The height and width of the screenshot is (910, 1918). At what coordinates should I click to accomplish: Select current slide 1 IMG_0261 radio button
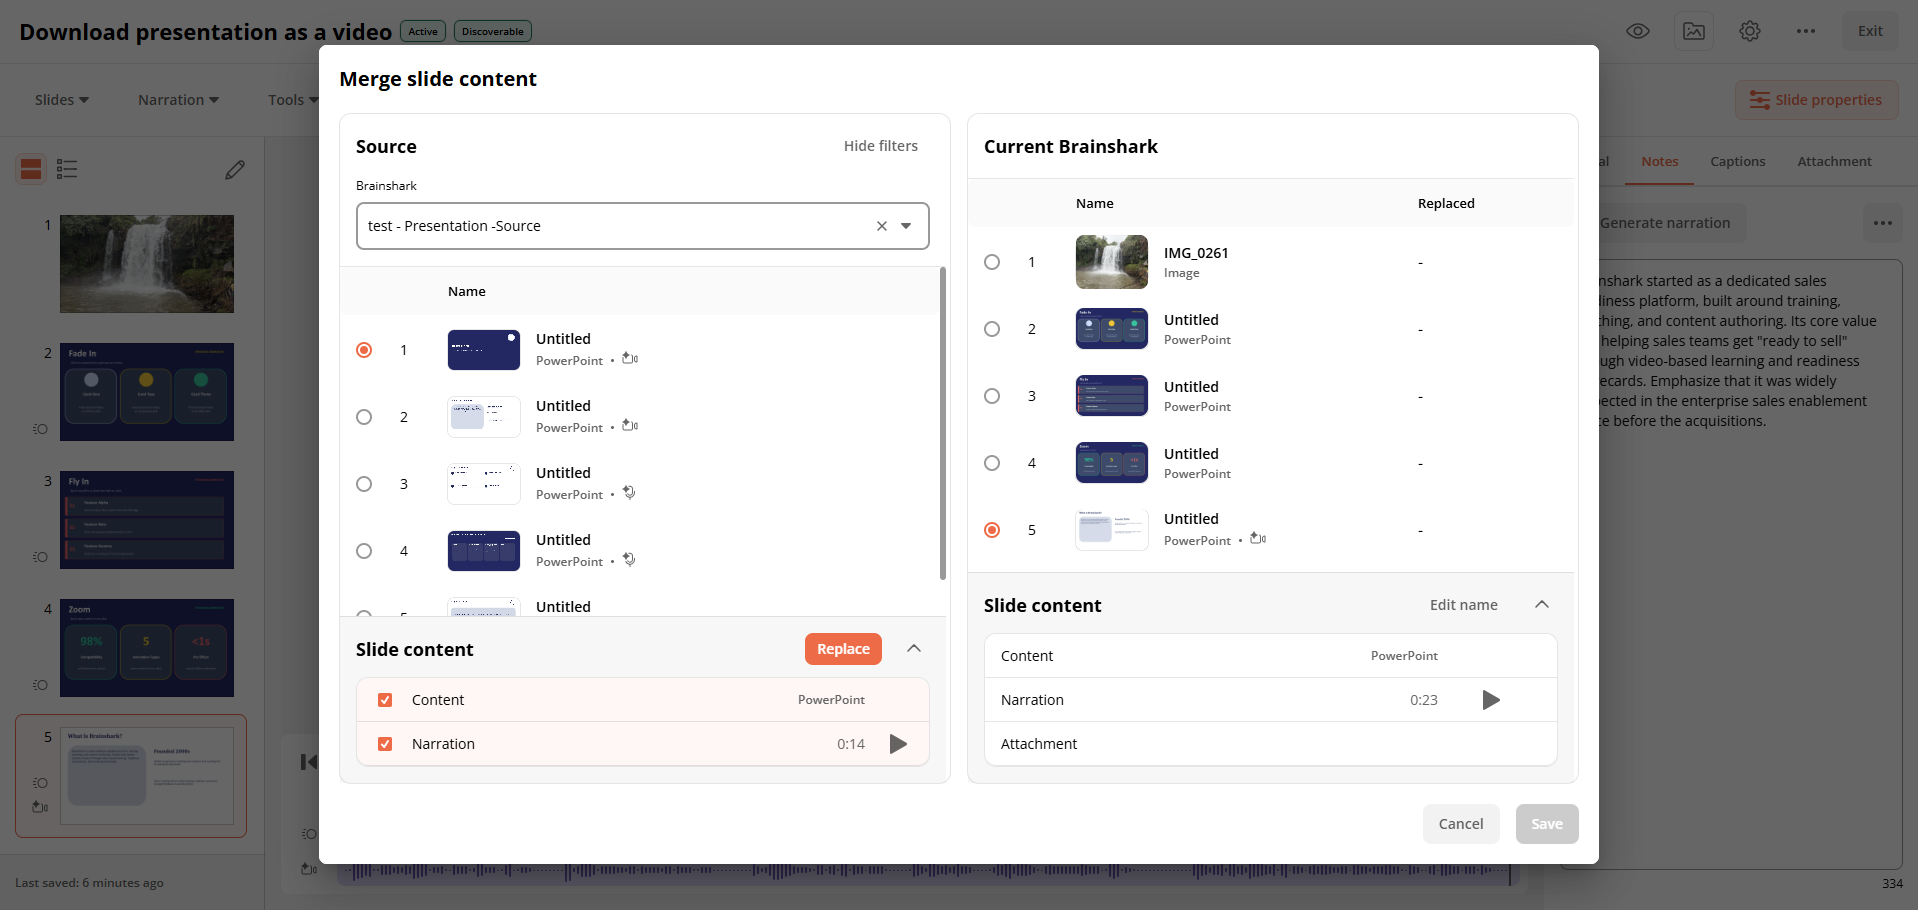pos(992,262)
